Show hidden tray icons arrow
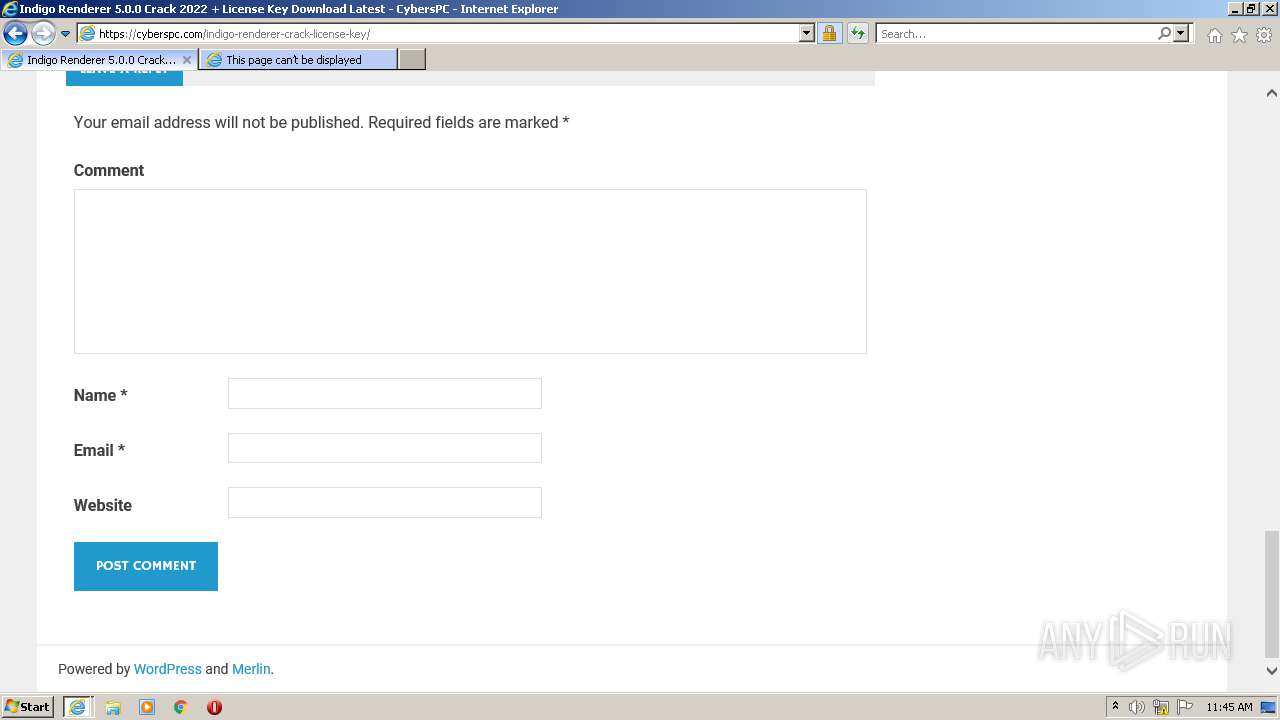This screenshot has height=720, width=1280. (x=1115, y=706)
